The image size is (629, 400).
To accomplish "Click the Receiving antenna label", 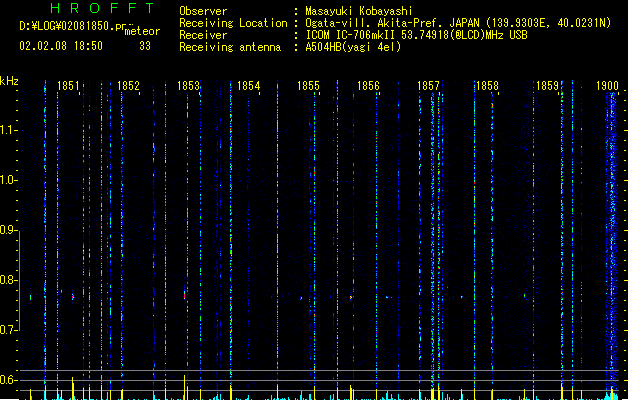I will pos(230,47).
